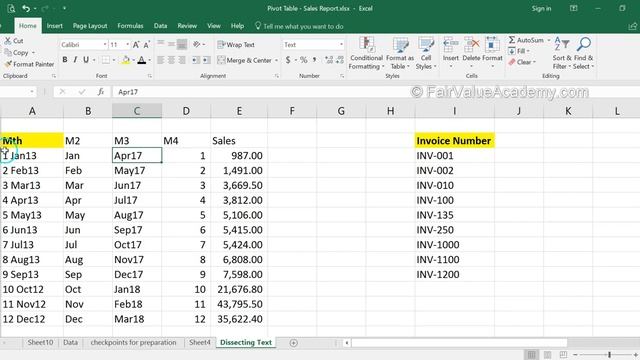
Task: Open Find & Select magnifier menu
Action: [584, 53]
